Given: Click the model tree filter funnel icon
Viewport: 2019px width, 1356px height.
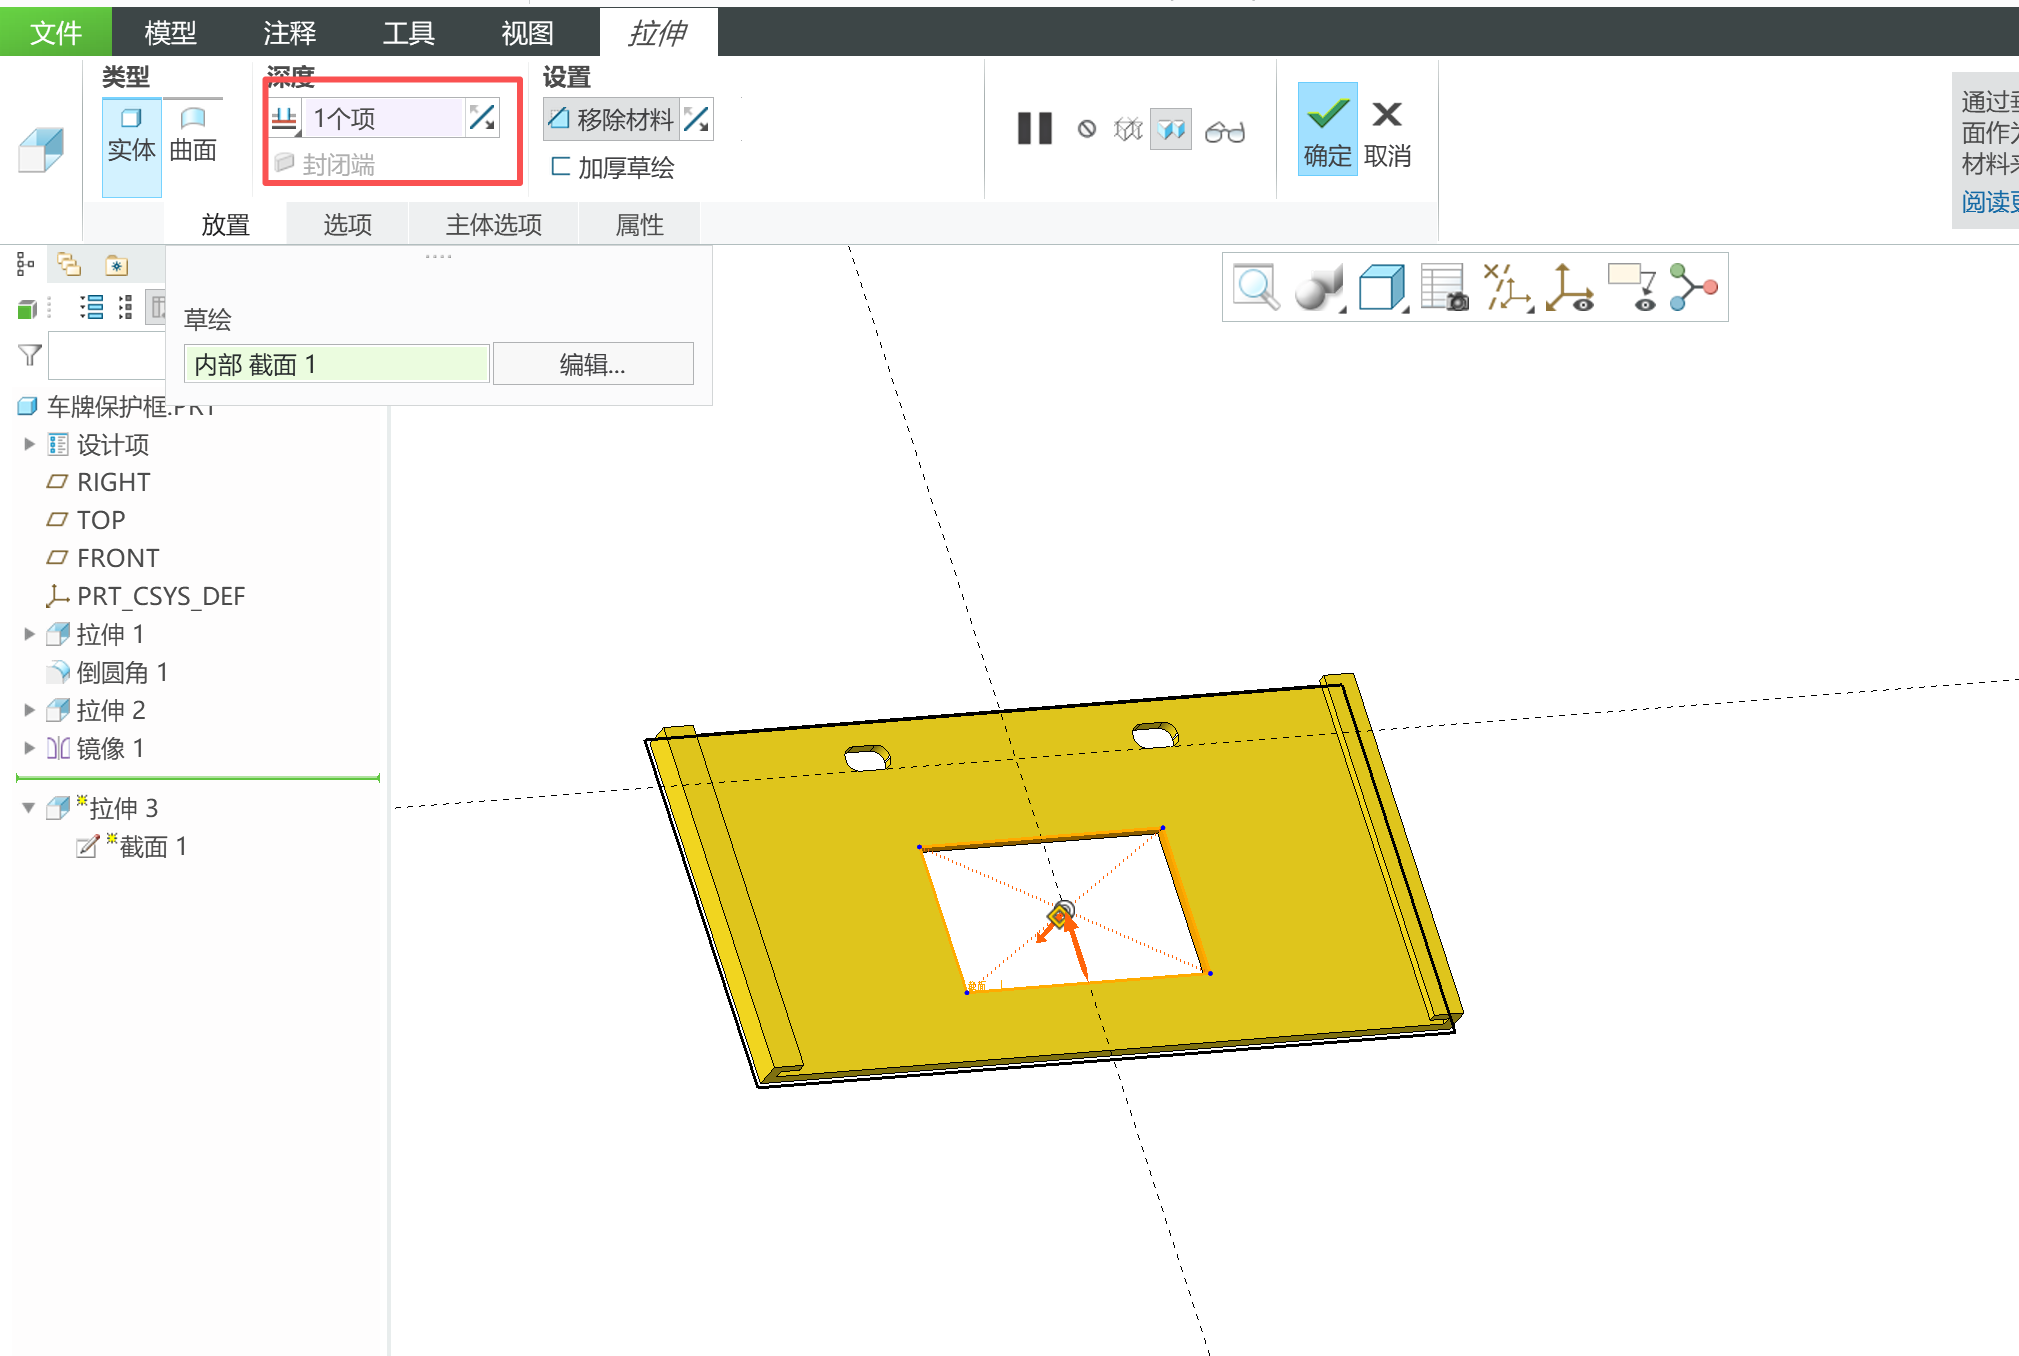Looking at the screenshot, I should coord(30,355).
